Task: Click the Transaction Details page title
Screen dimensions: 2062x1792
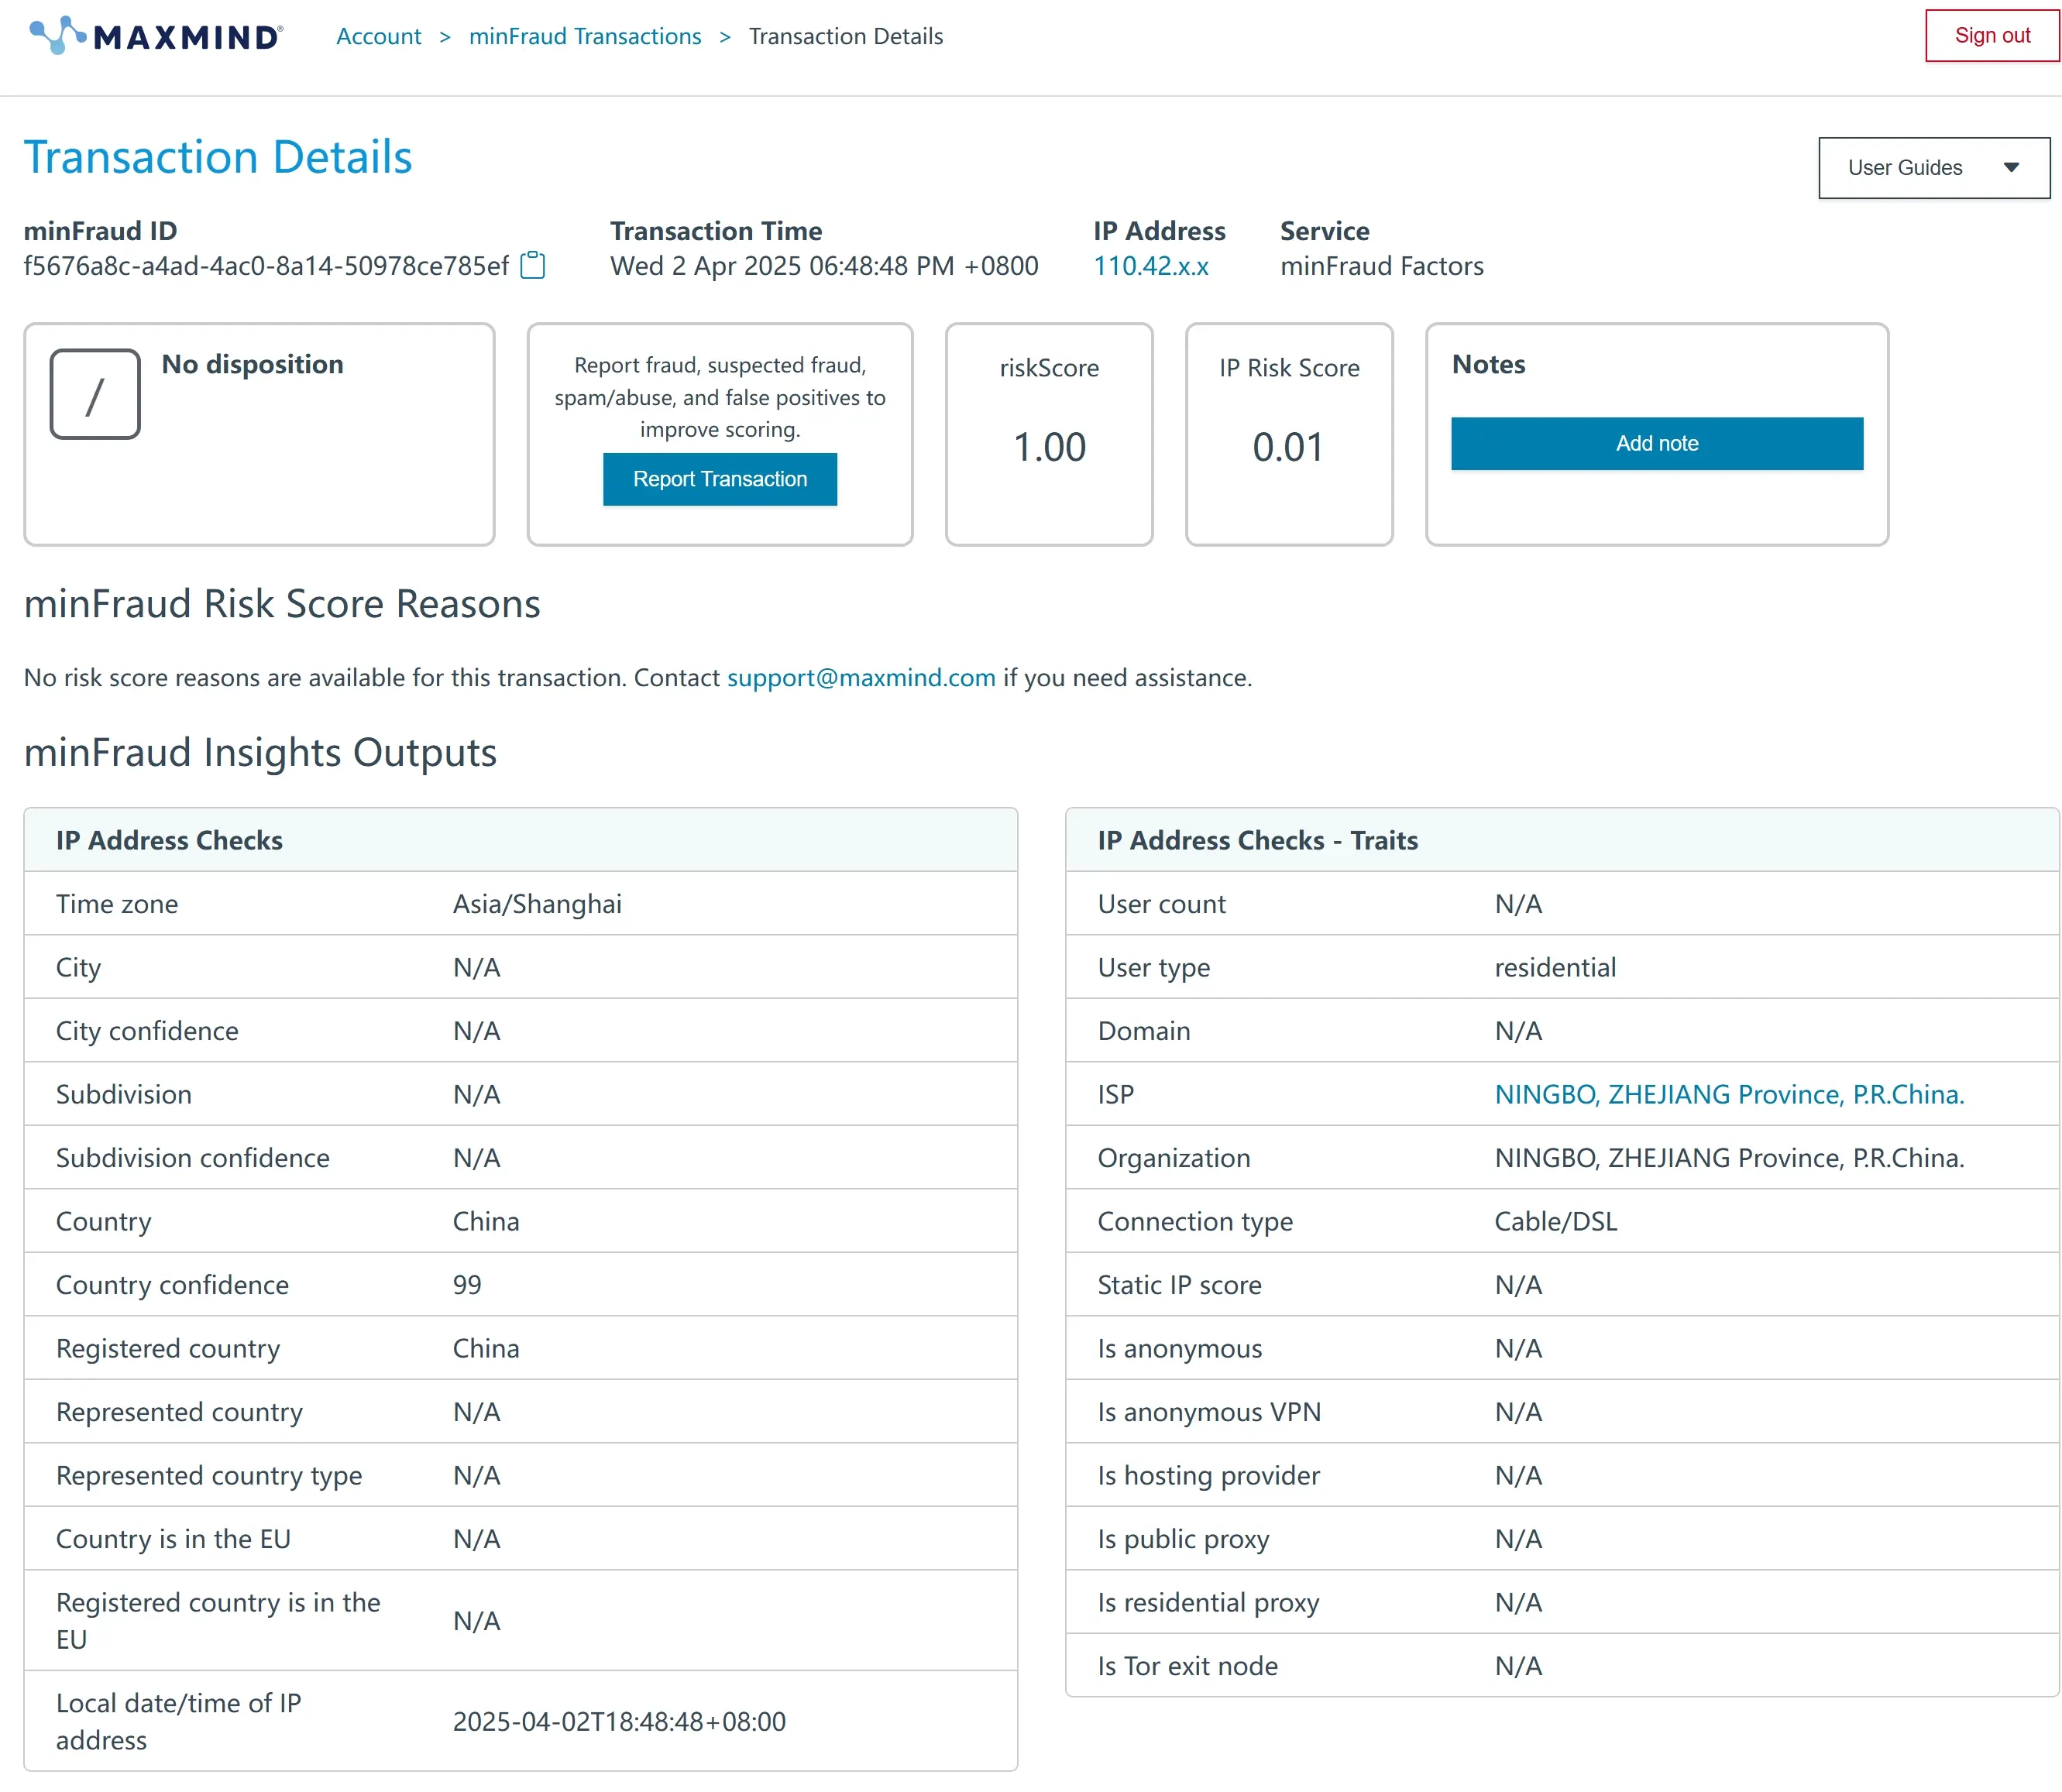Action: 218,157
